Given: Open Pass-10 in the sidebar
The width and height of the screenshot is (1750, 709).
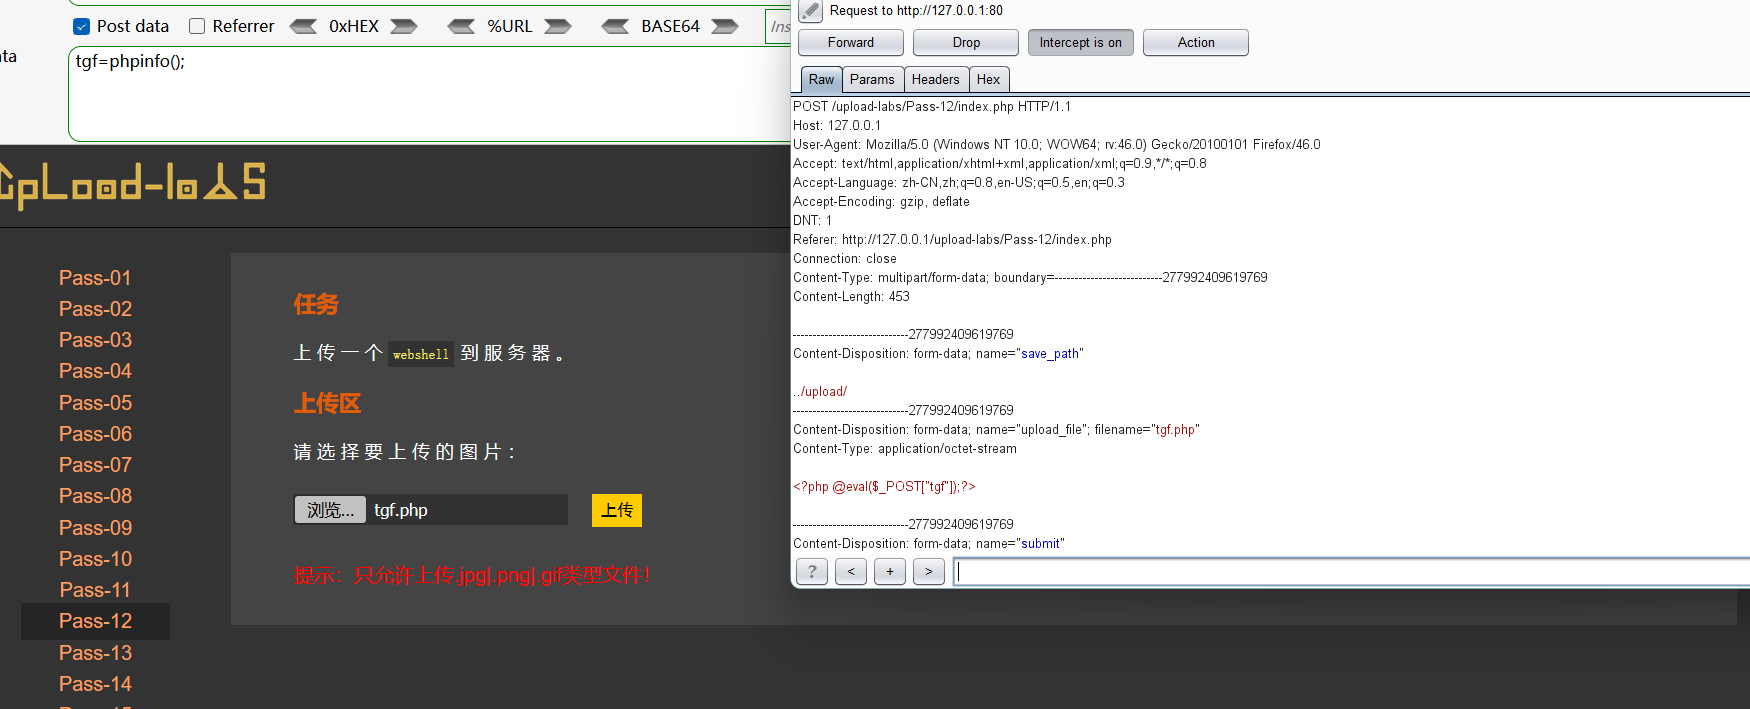Looking at the screenshot, I should pyautogui.click(x=95, y=559).
